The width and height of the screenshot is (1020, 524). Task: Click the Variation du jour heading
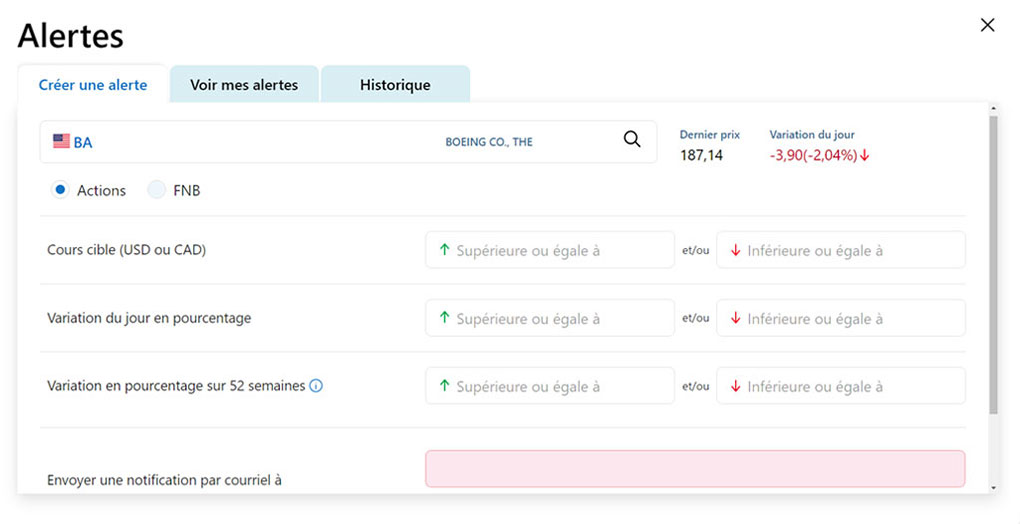[x=812, y=135]
